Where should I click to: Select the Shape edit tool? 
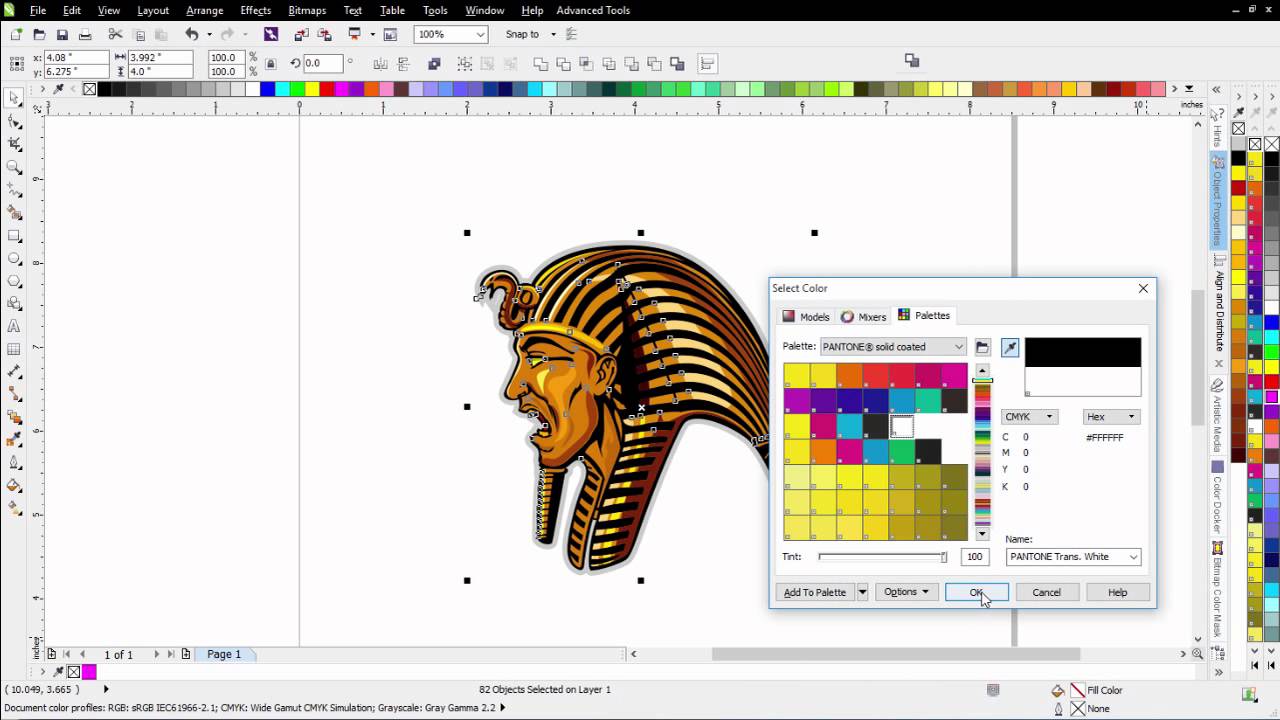tap(14, 122)
